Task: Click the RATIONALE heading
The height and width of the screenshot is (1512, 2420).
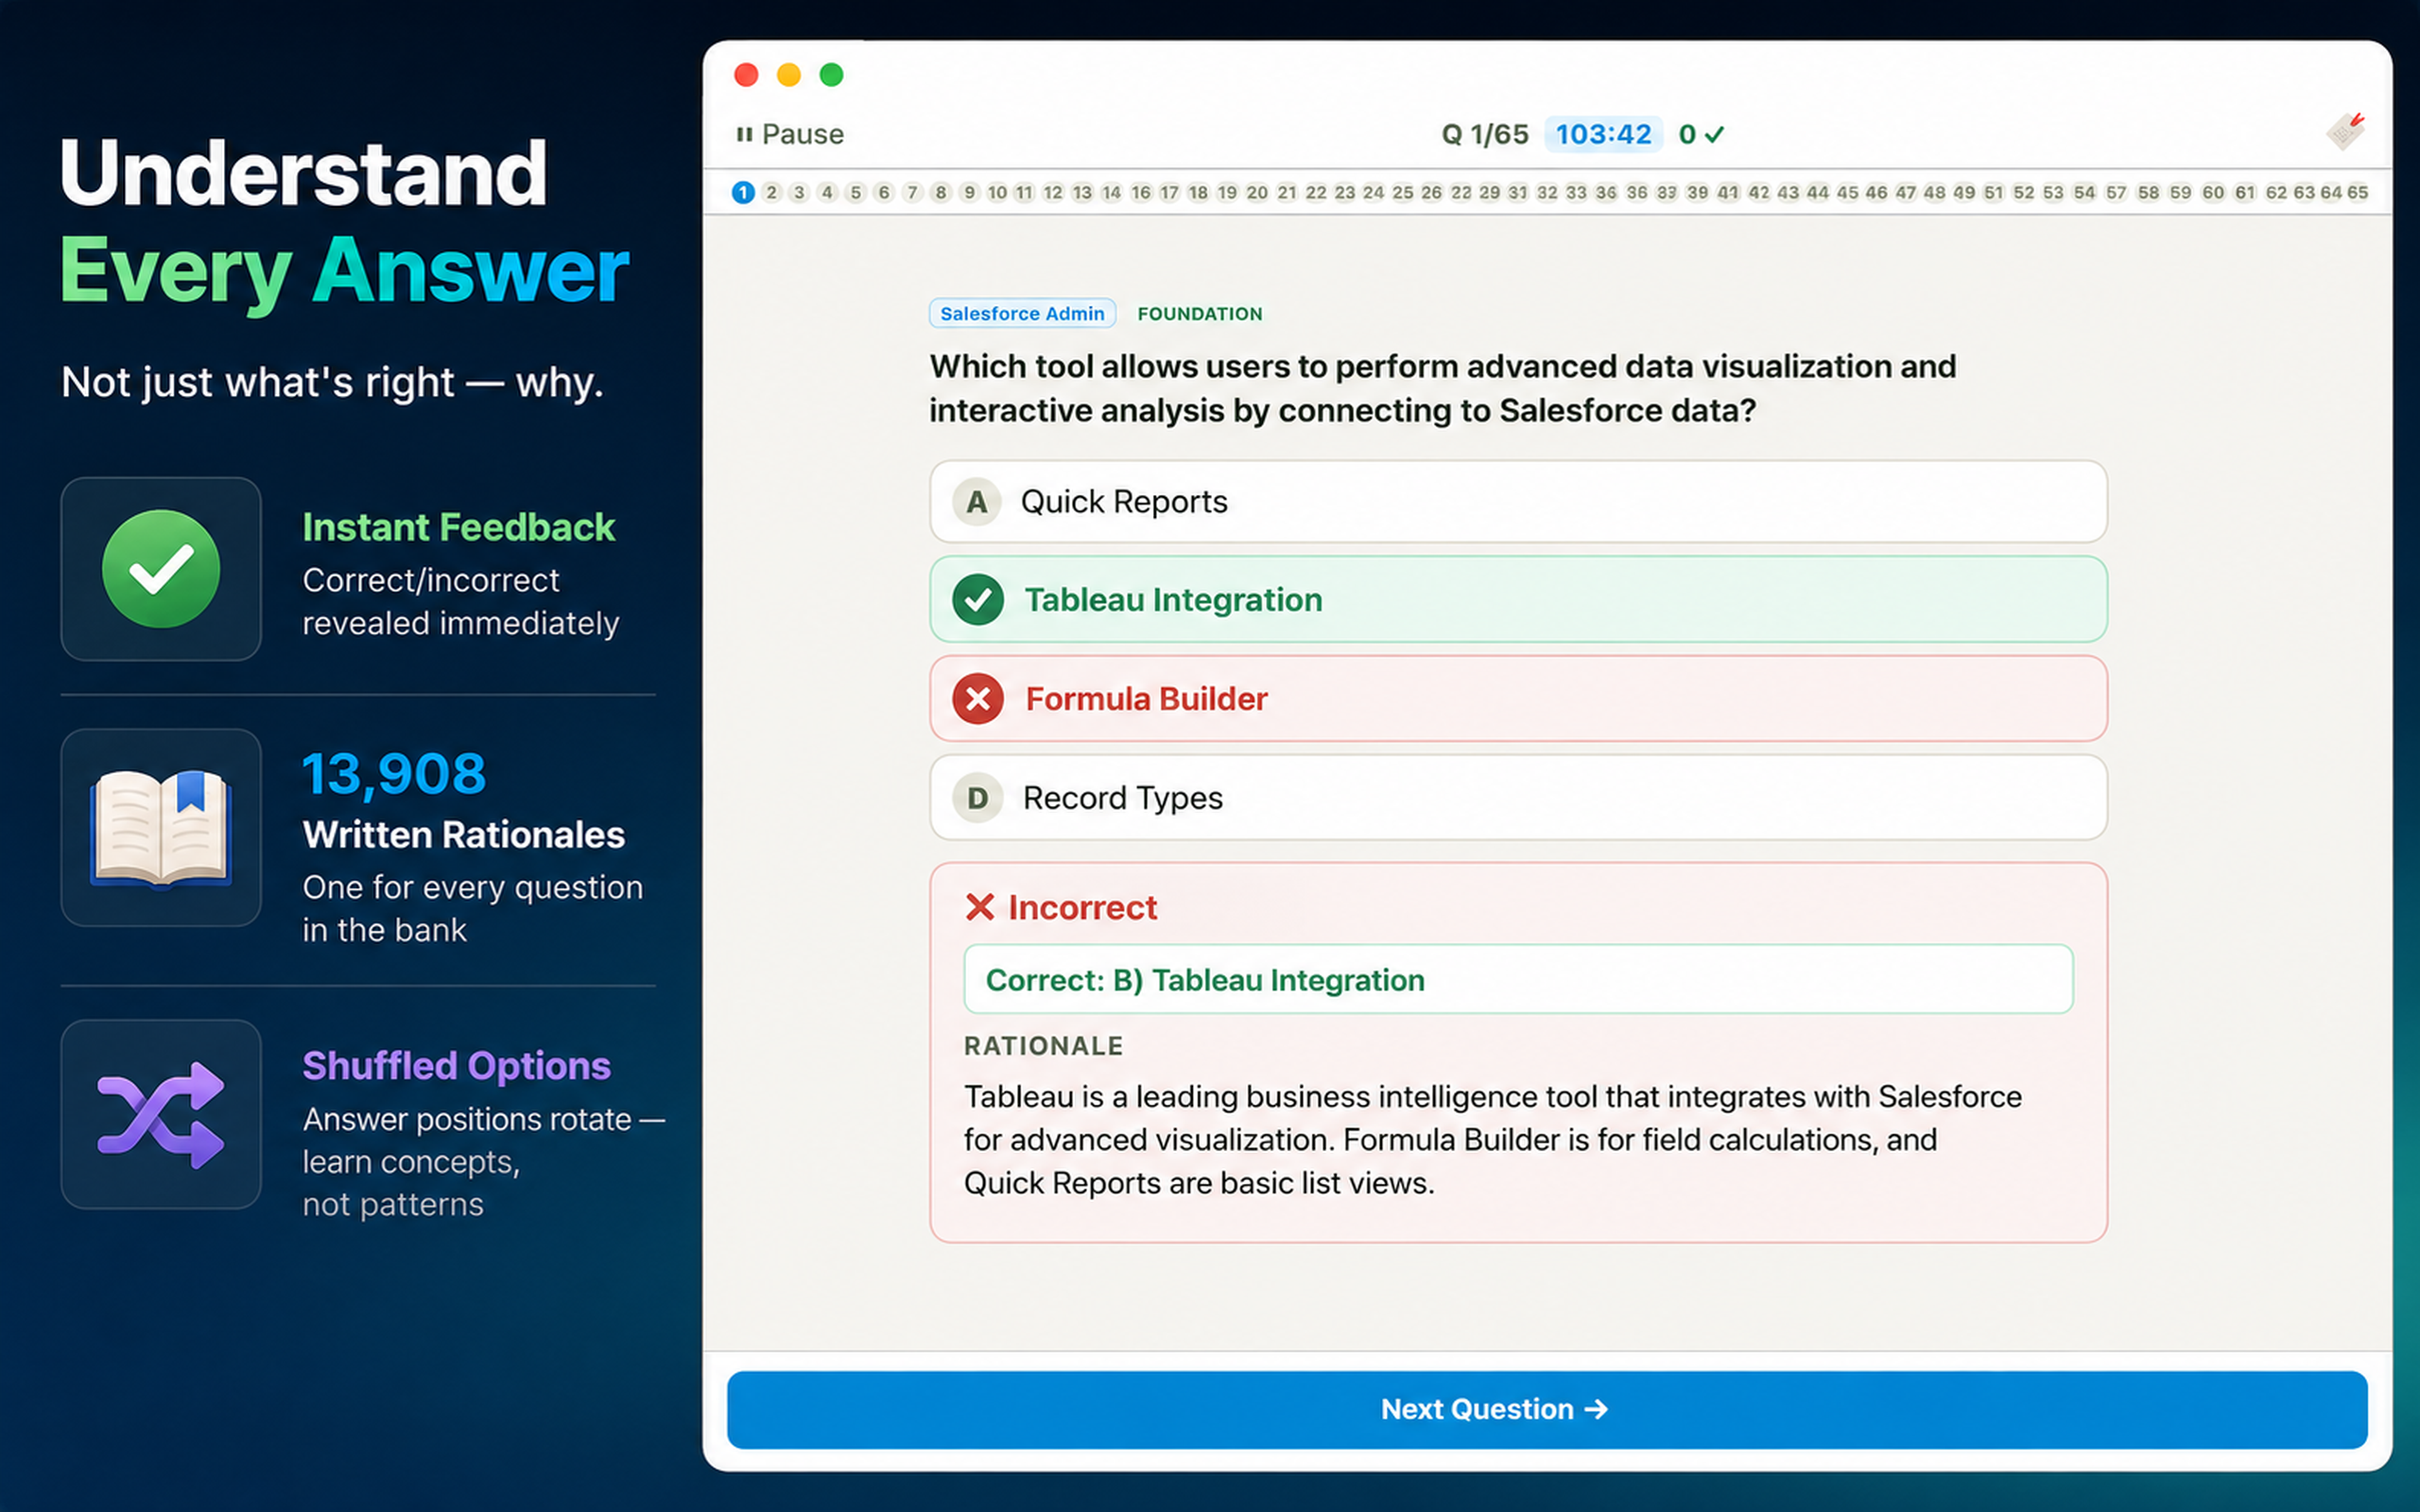Action: [1043, 1046]
